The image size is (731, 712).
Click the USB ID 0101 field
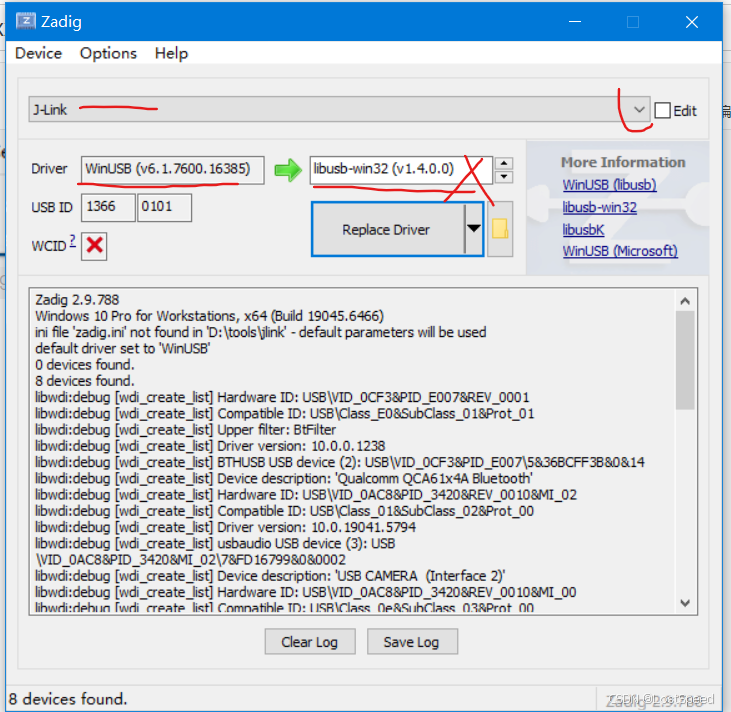coord(164,207)
